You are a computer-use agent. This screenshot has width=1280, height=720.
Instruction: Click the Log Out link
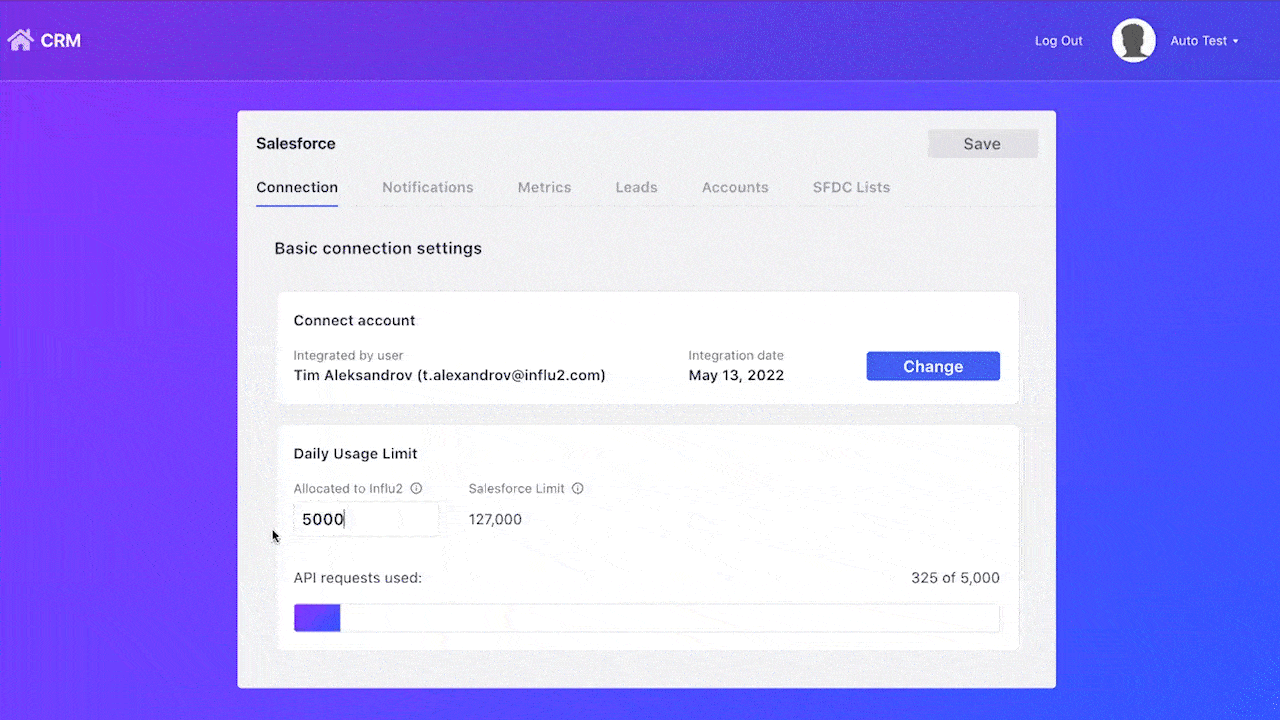tap(1058, 41)
